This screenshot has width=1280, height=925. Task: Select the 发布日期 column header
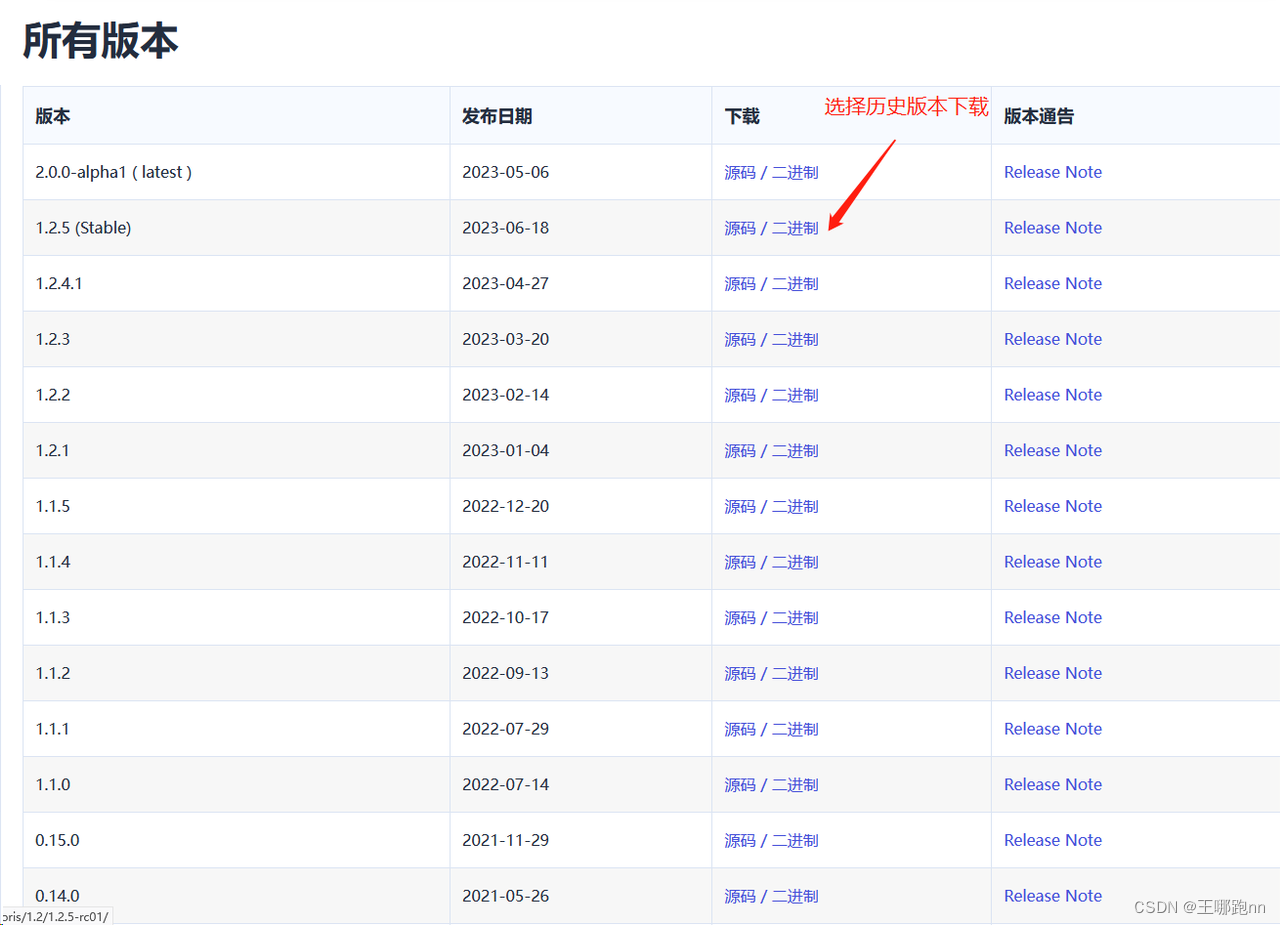tap(497, 116)
